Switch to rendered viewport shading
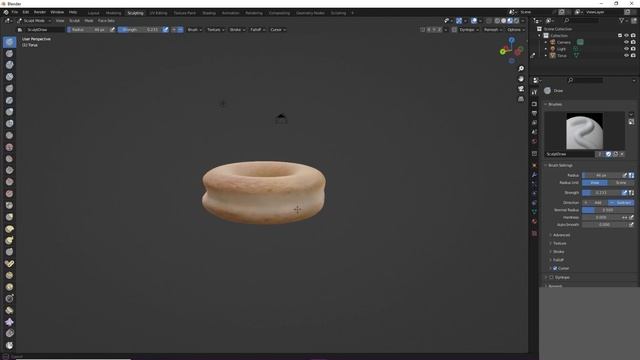Viewport: 640px width, 360px height. [x=516, y=20]
